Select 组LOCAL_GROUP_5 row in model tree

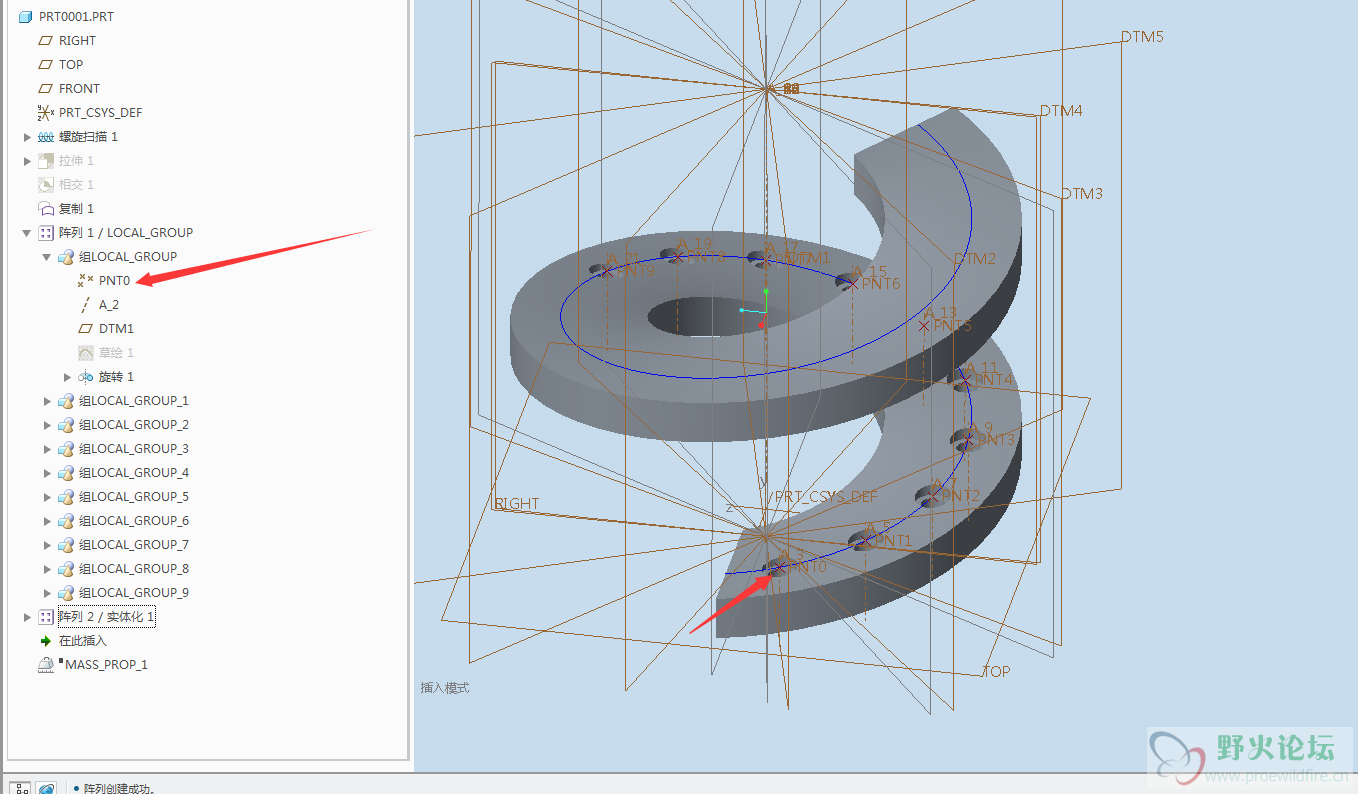click(123, 497)
